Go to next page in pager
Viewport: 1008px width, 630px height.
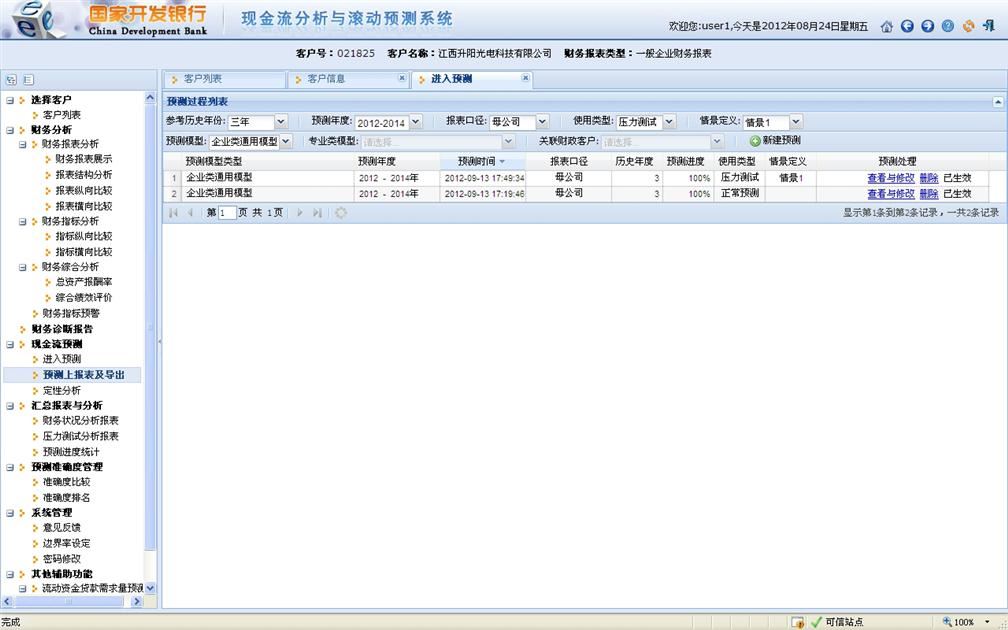pyautogui.click(x=300, y=213)
